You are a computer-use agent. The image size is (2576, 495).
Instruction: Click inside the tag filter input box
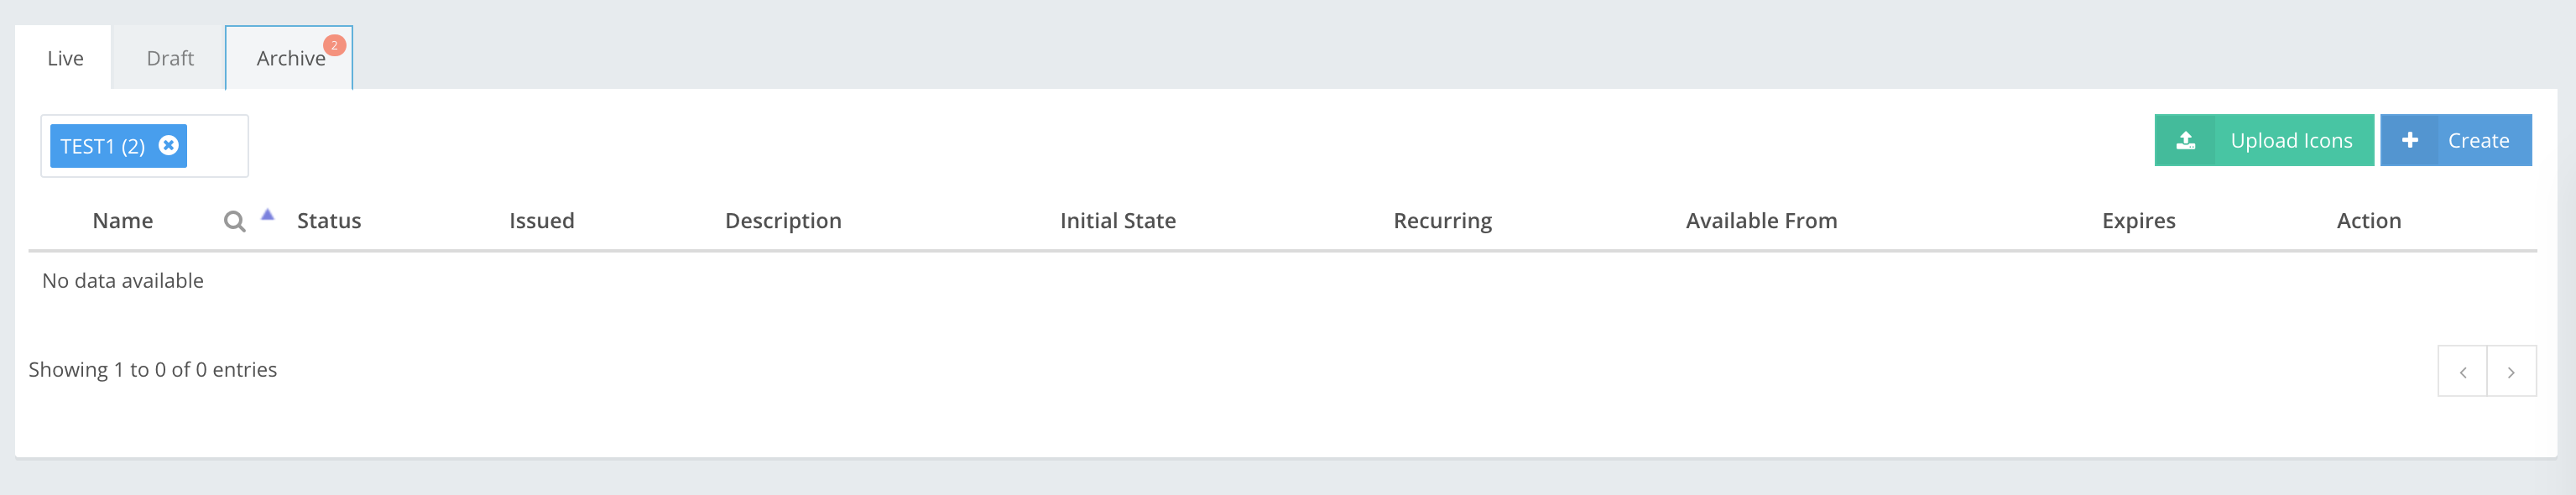217,146
